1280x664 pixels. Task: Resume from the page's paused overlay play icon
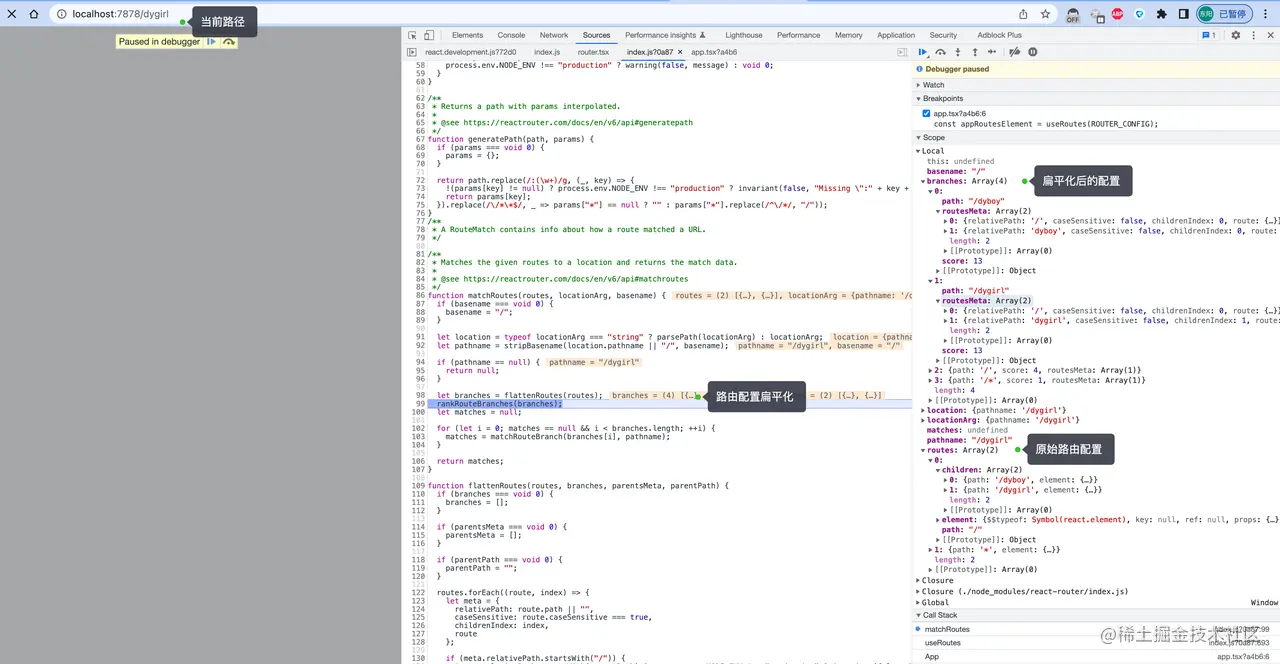point(211,41)
